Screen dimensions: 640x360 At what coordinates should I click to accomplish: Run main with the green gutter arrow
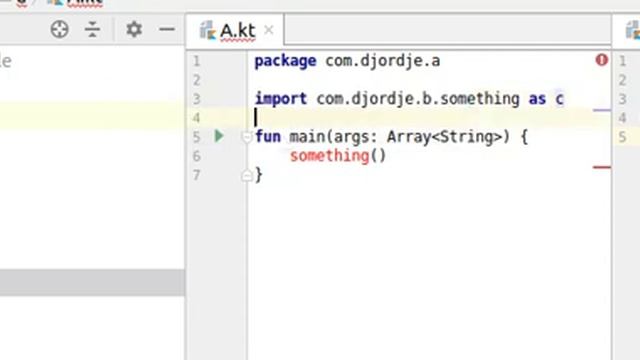click(219, 136)
